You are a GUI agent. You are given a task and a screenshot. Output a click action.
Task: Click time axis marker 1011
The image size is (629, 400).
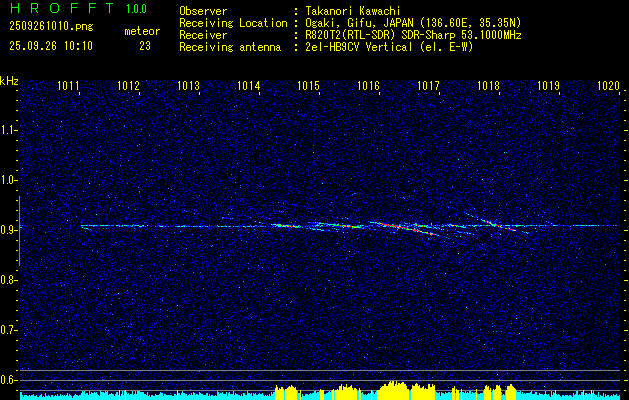click(68, 85)
